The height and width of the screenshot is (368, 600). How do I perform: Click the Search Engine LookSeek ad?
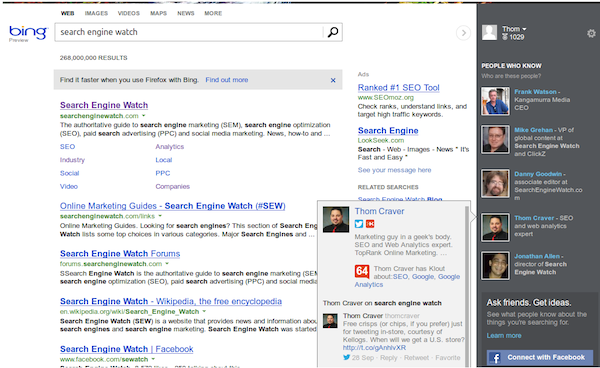[x=388, y=130]
